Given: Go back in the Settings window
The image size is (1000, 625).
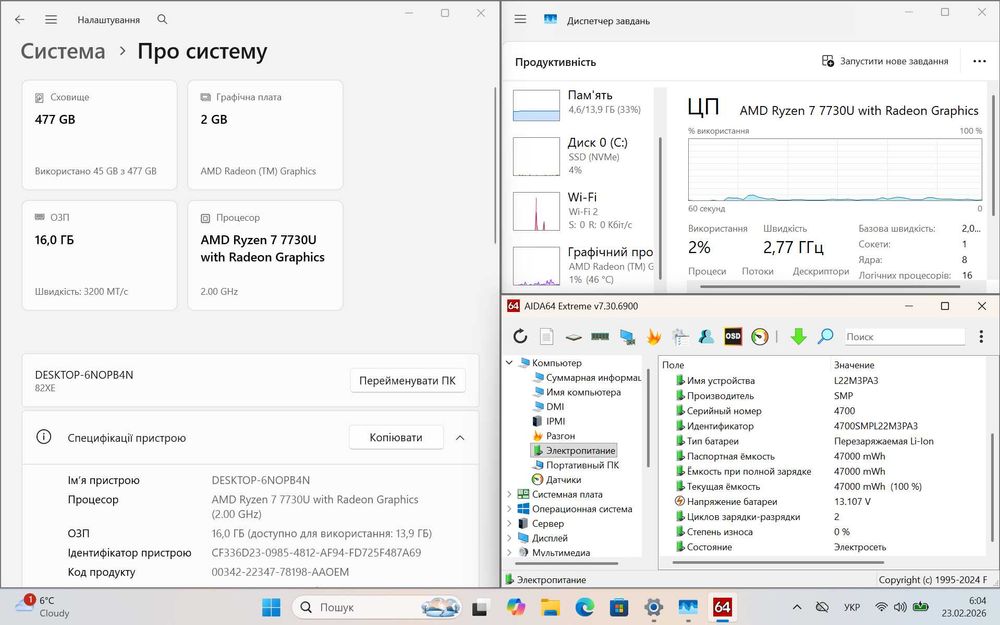Looking at the screenshot, I should coord(20,20).
